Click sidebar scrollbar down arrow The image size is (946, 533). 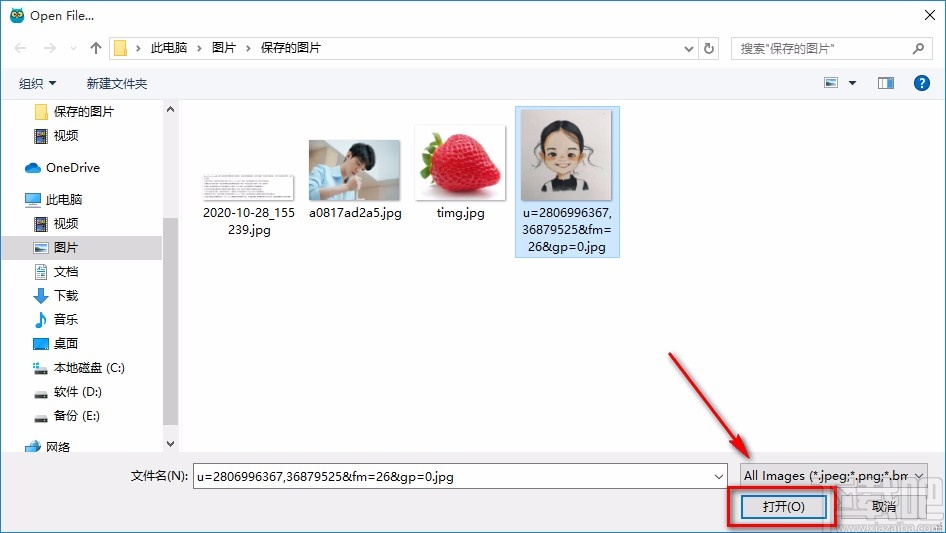point(170,444)
